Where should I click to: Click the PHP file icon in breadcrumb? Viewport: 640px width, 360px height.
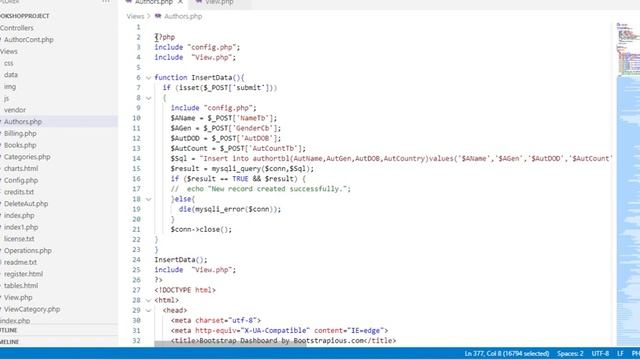[158, 16]
